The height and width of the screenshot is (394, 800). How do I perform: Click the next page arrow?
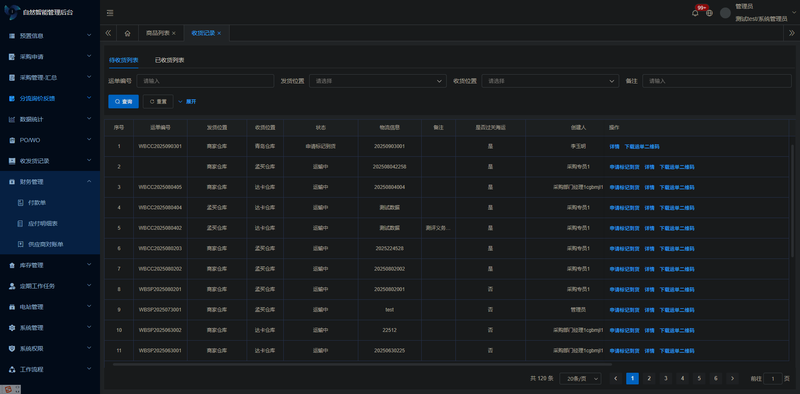pyautogui.click(x=733, y=378)
